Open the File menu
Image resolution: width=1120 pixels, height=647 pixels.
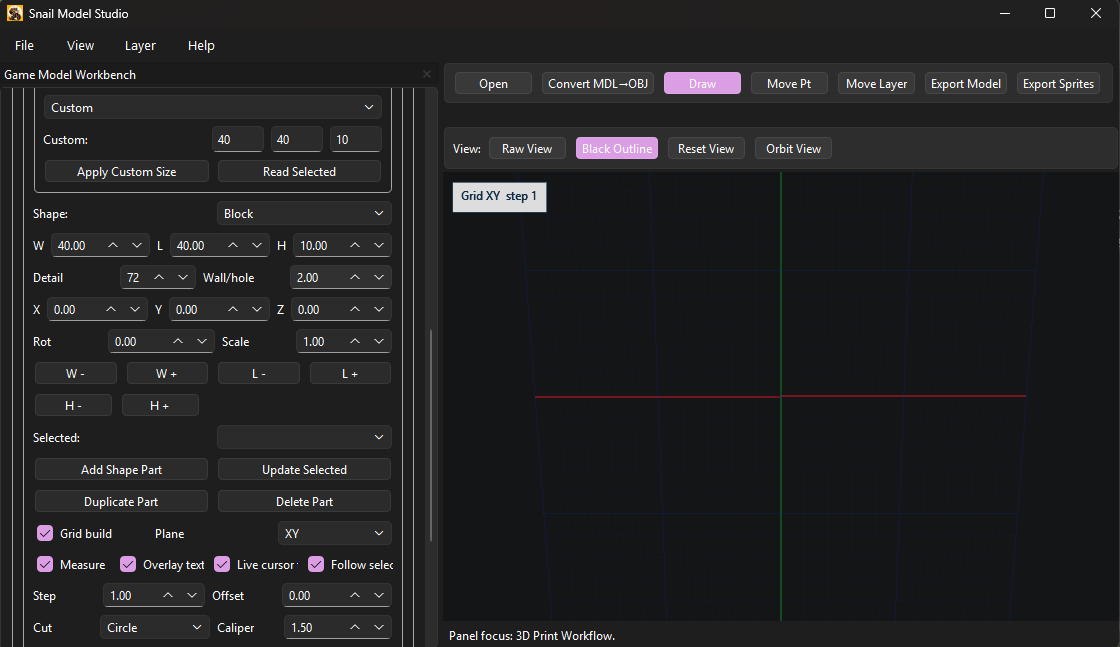(24, 45)
